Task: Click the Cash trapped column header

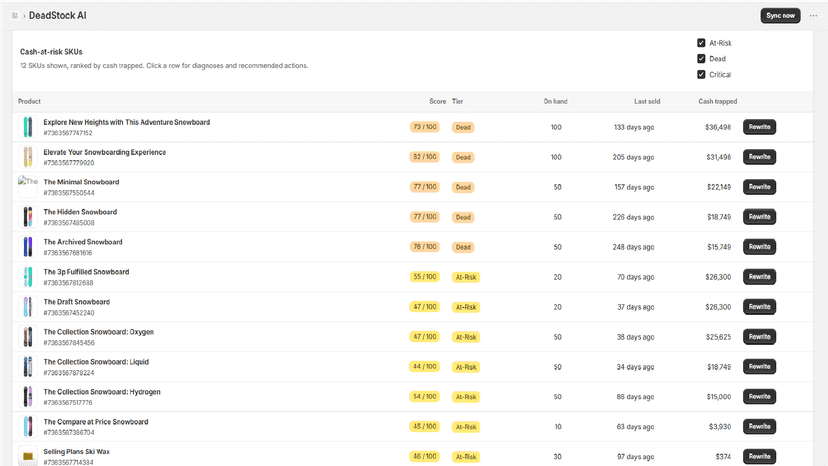Action: pyautogui.click(x=718, y=101)
